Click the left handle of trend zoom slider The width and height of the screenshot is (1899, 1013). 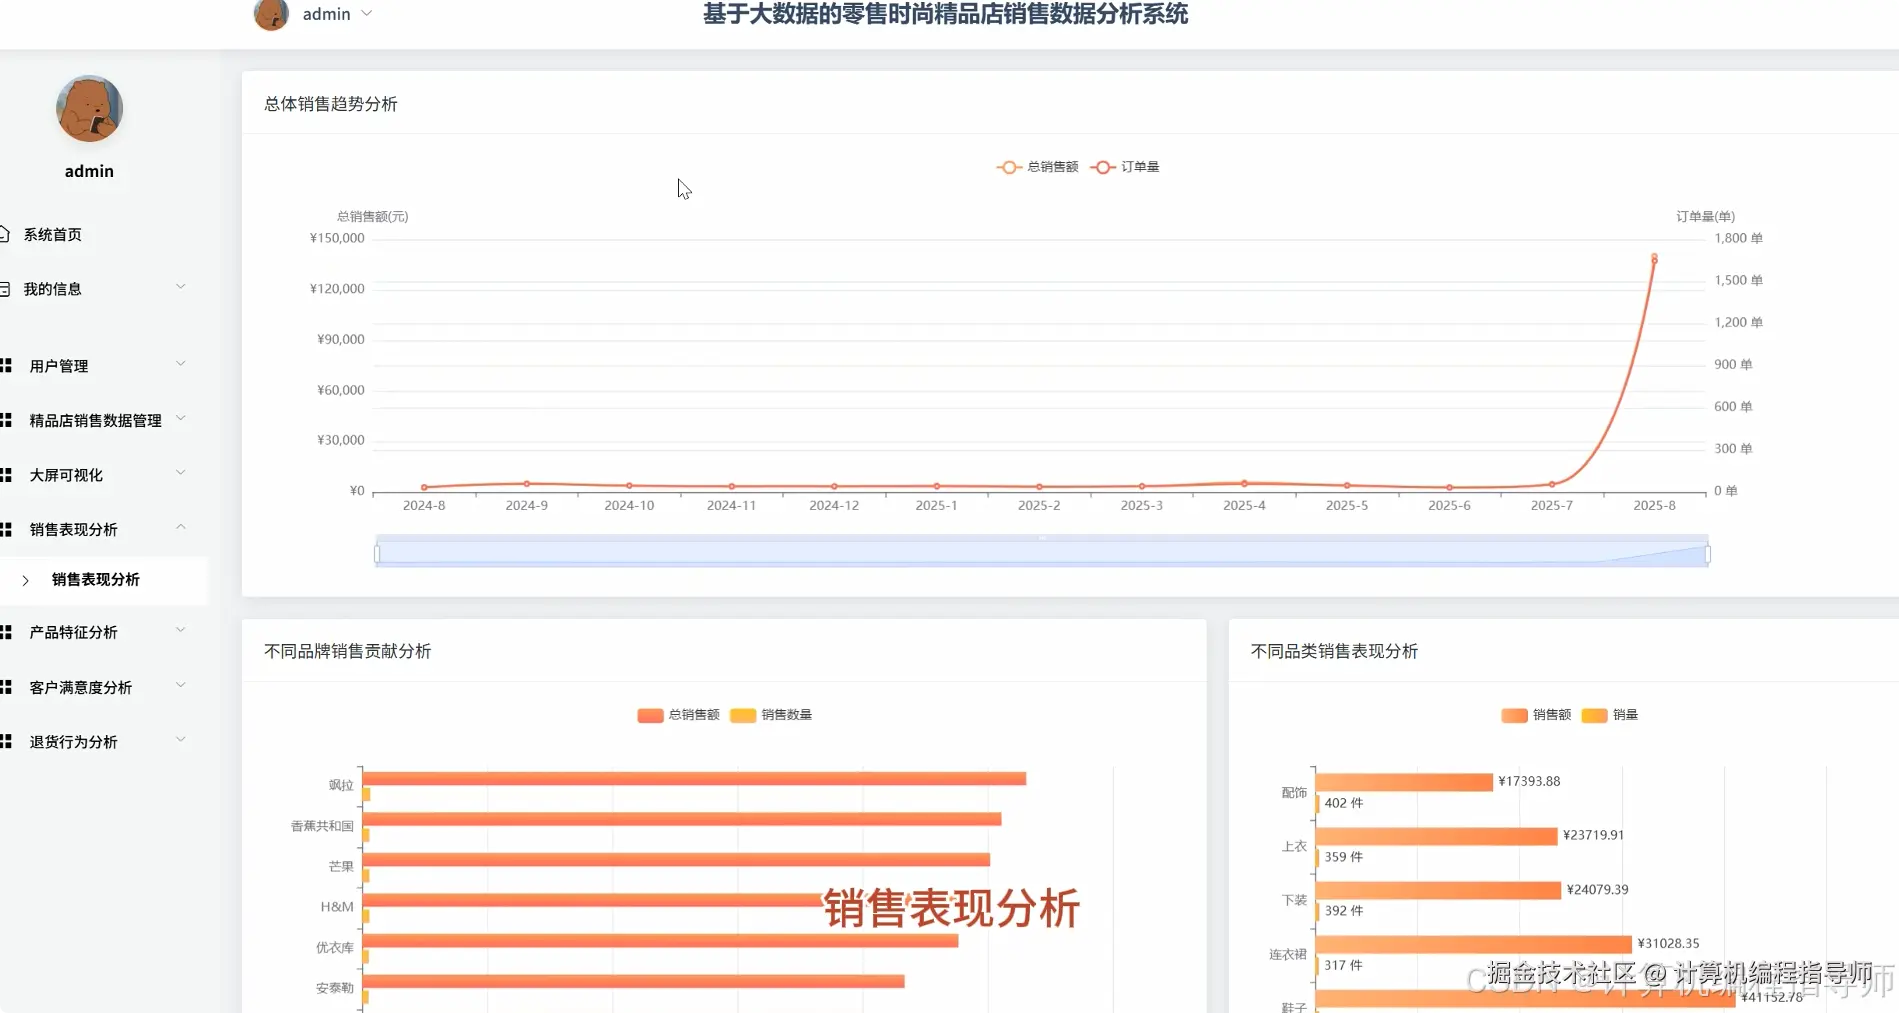coord(377,554)
